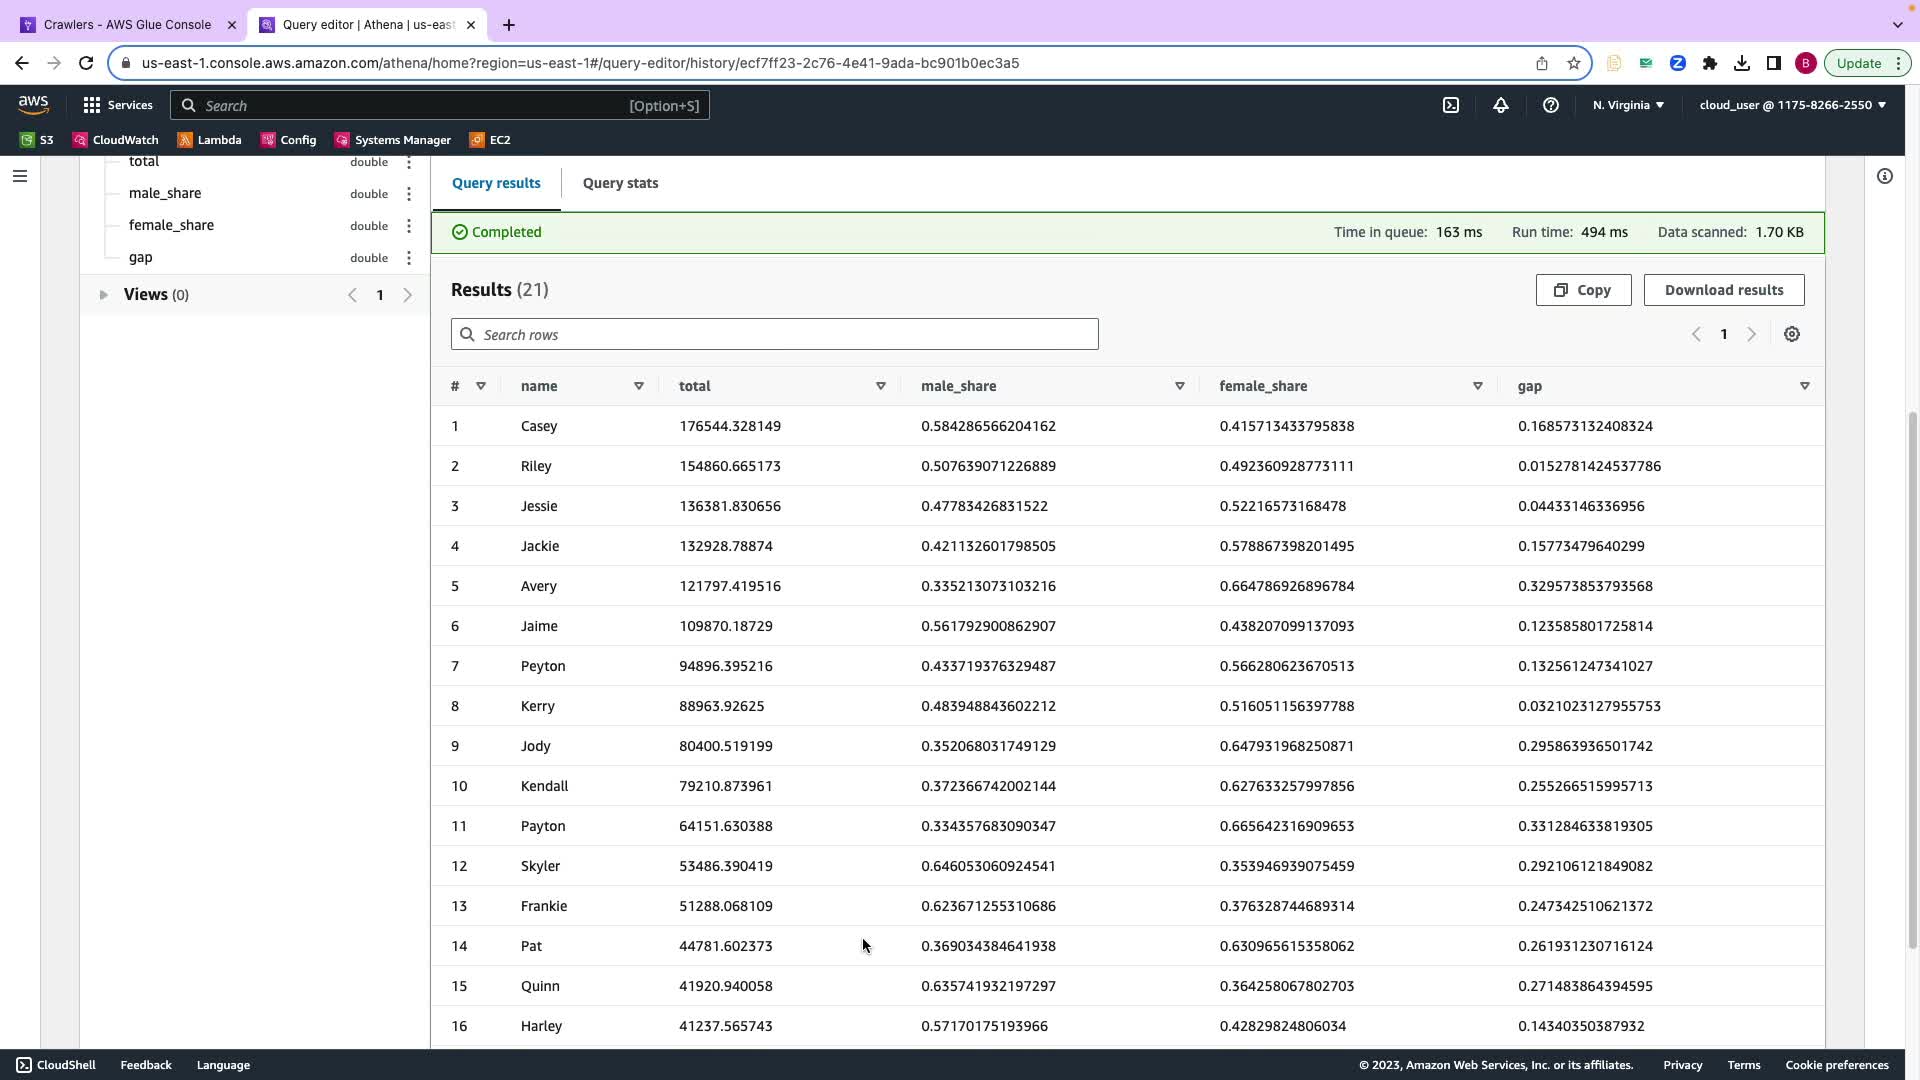Switch to the Query stats tab
This screenshot has height=1080, width=1920.
[620, 183]
